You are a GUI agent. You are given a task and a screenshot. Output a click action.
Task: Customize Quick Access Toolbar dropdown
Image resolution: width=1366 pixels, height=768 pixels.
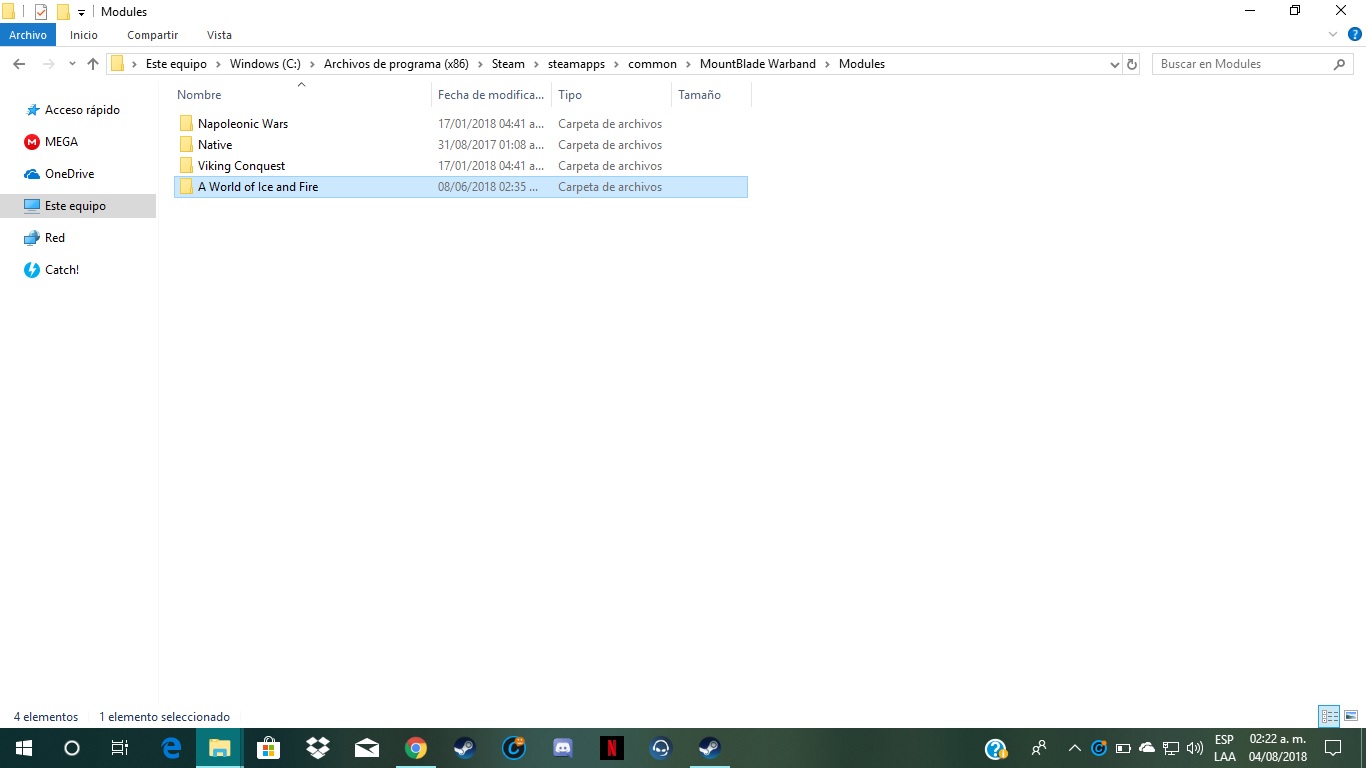point(82,12)
